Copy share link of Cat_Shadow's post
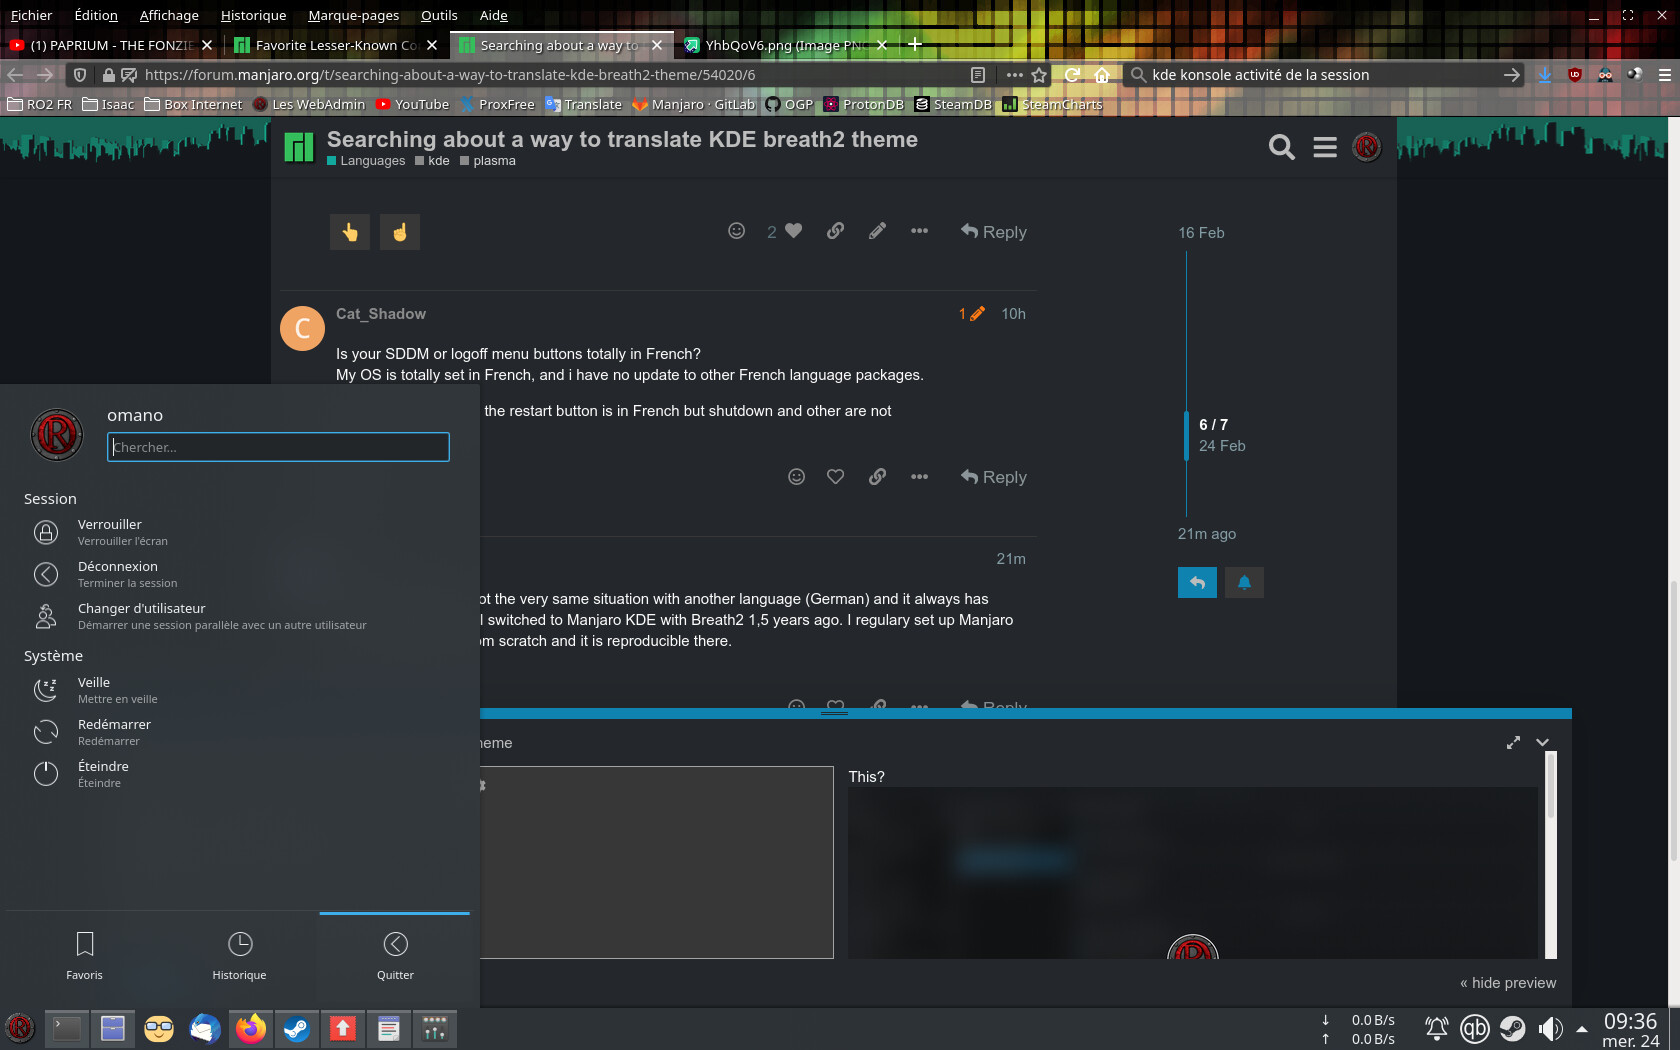The height and width of the screenshot is (1050, 1680). [877, 477]
